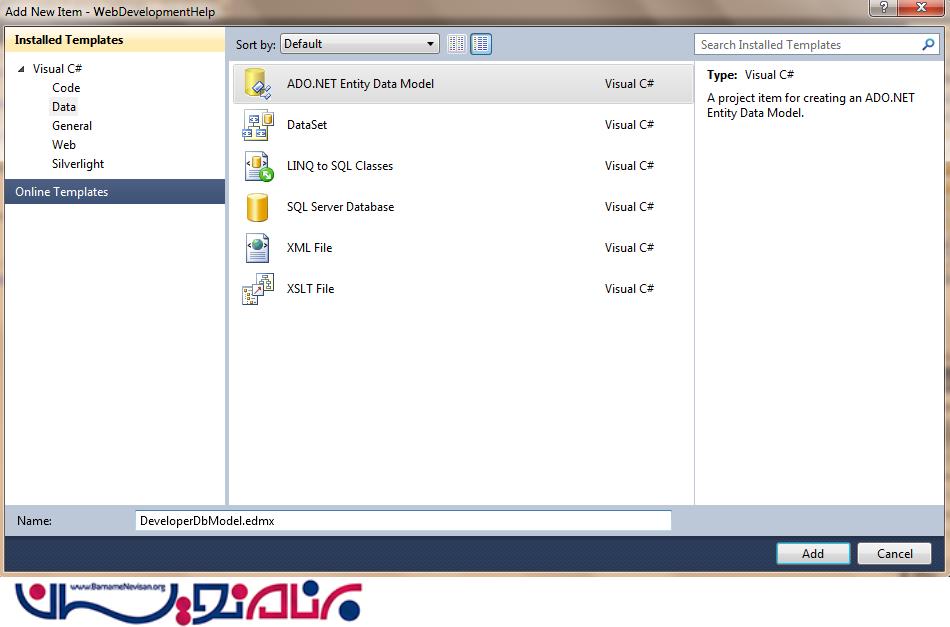Click Visual C# in the DataSet row
This screenshot has height=627, width=950.
point(629,125)
